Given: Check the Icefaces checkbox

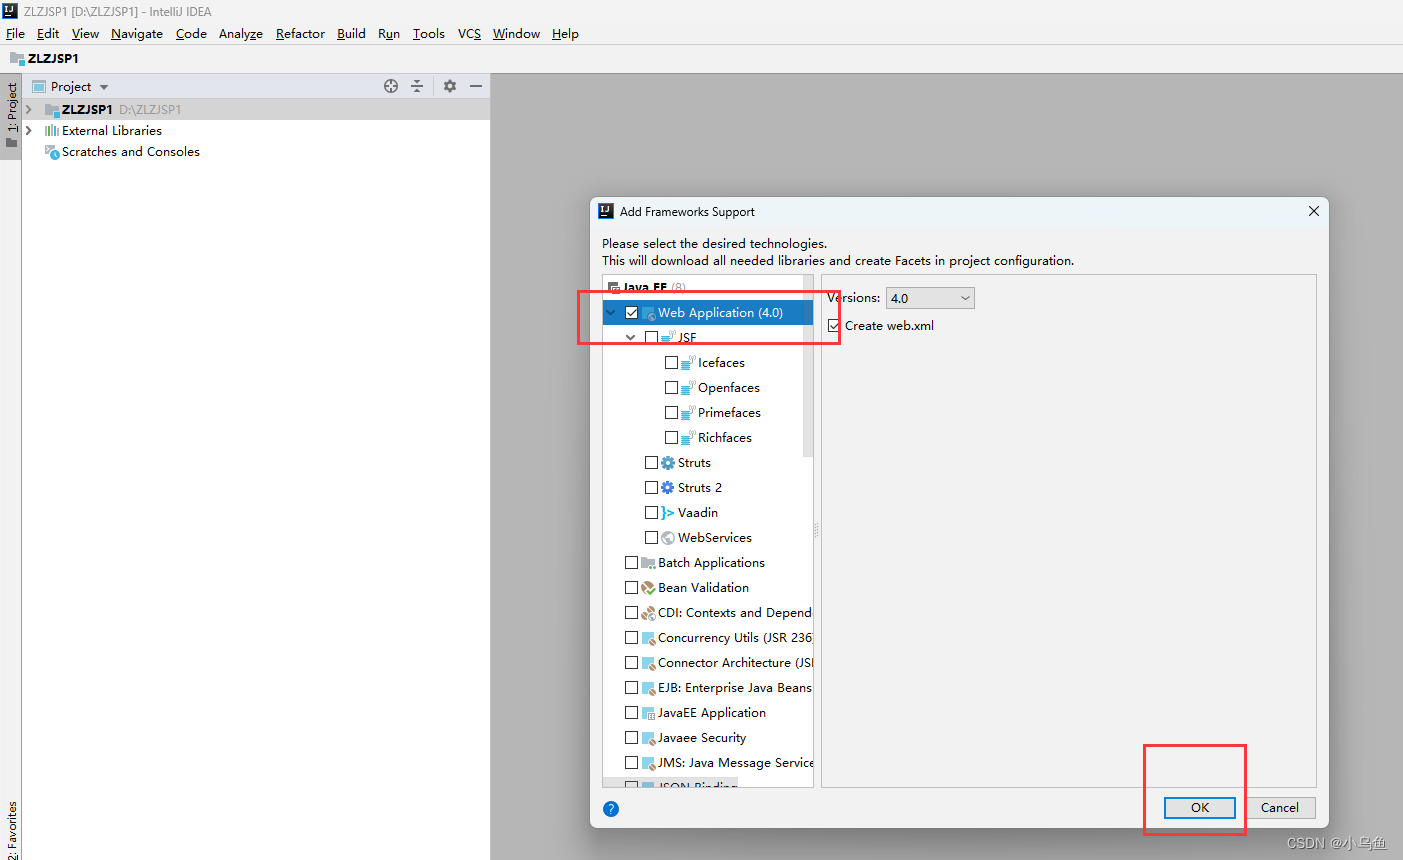Looking at the screenshot, I should (671, 363).
